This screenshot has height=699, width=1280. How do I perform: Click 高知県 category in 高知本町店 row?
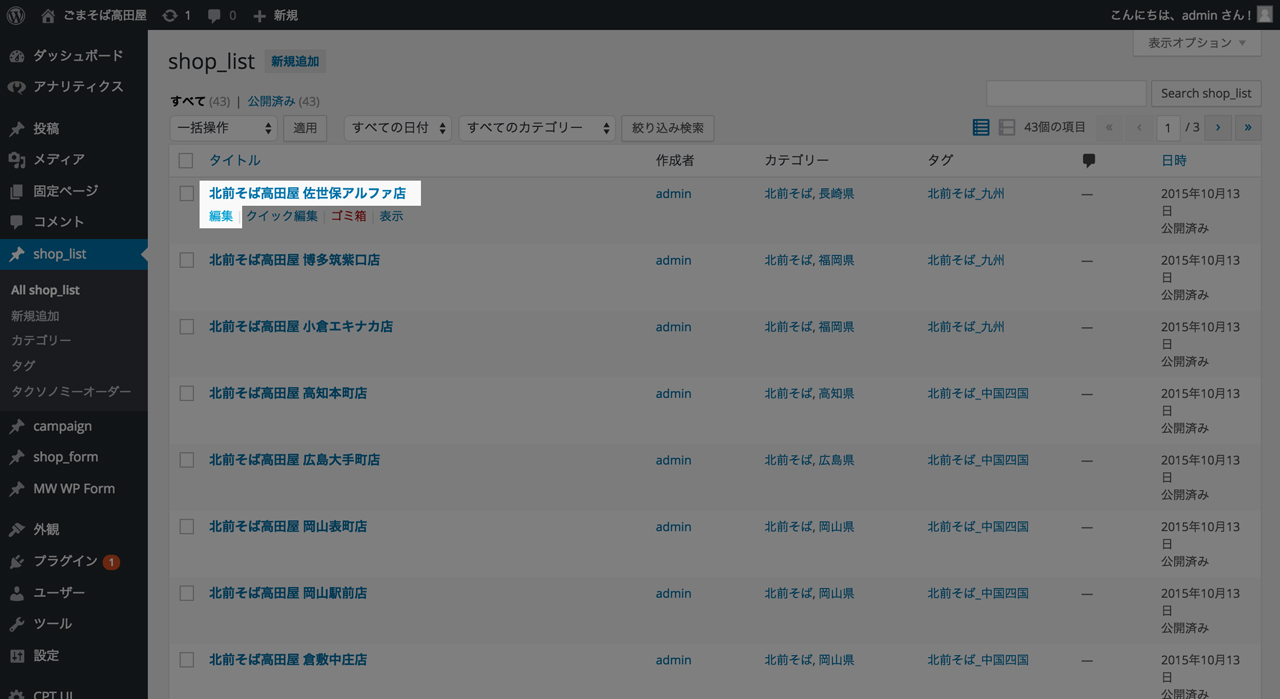[x=836, y=394]
